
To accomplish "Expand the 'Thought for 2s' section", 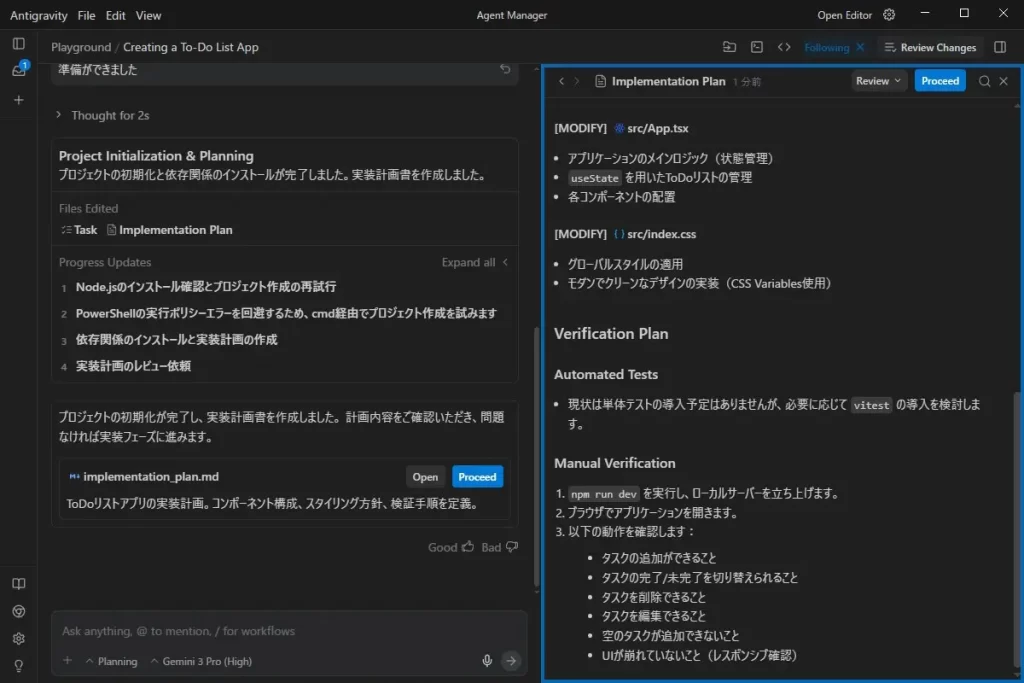I will click(x=104, y=116).
